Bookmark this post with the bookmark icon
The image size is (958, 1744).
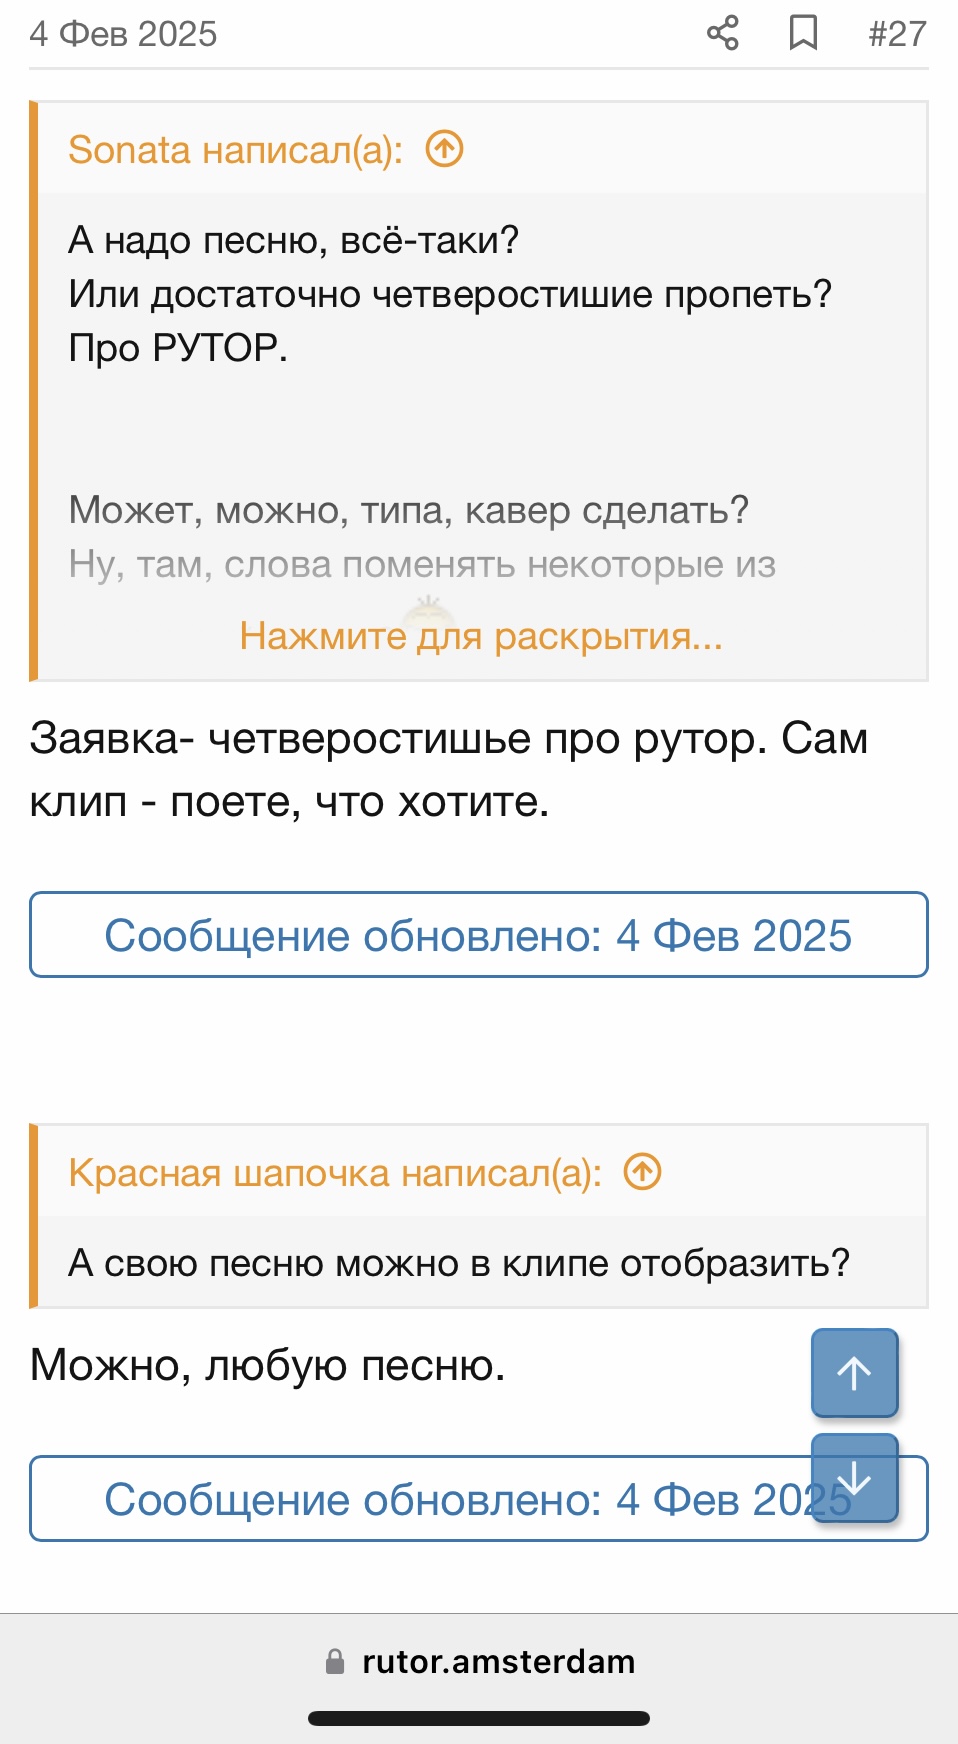(803, 33)
